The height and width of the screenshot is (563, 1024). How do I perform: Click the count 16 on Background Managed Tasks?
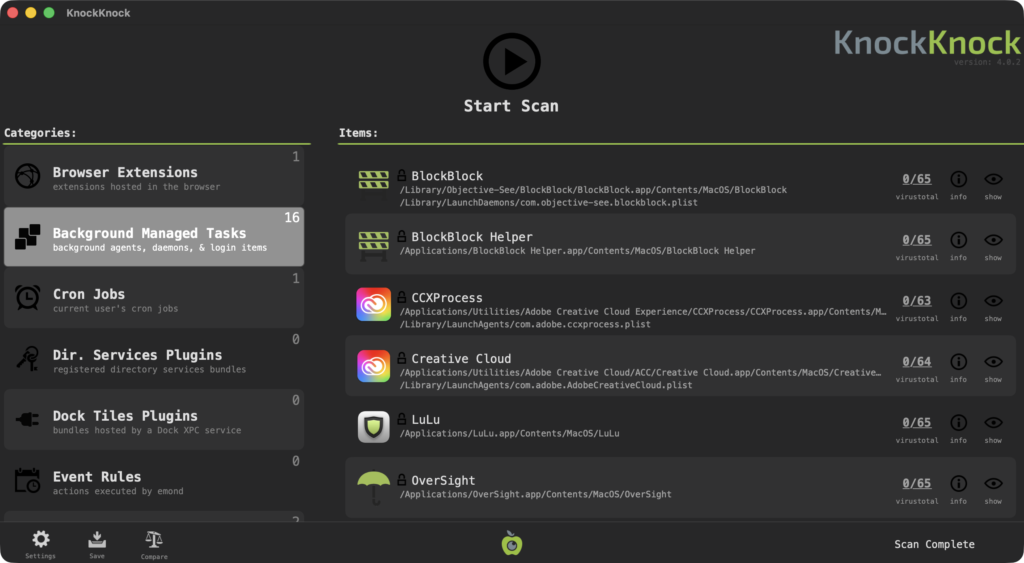point(292,217)
